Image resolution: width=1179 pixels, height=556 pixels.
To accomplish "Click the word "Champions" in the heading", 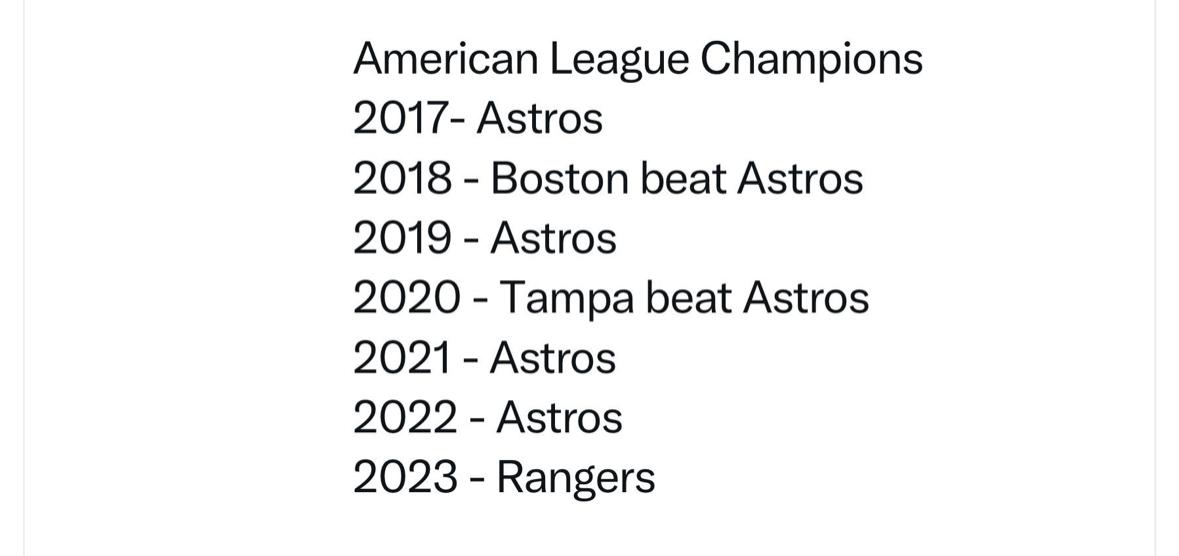I will point(811,59).
